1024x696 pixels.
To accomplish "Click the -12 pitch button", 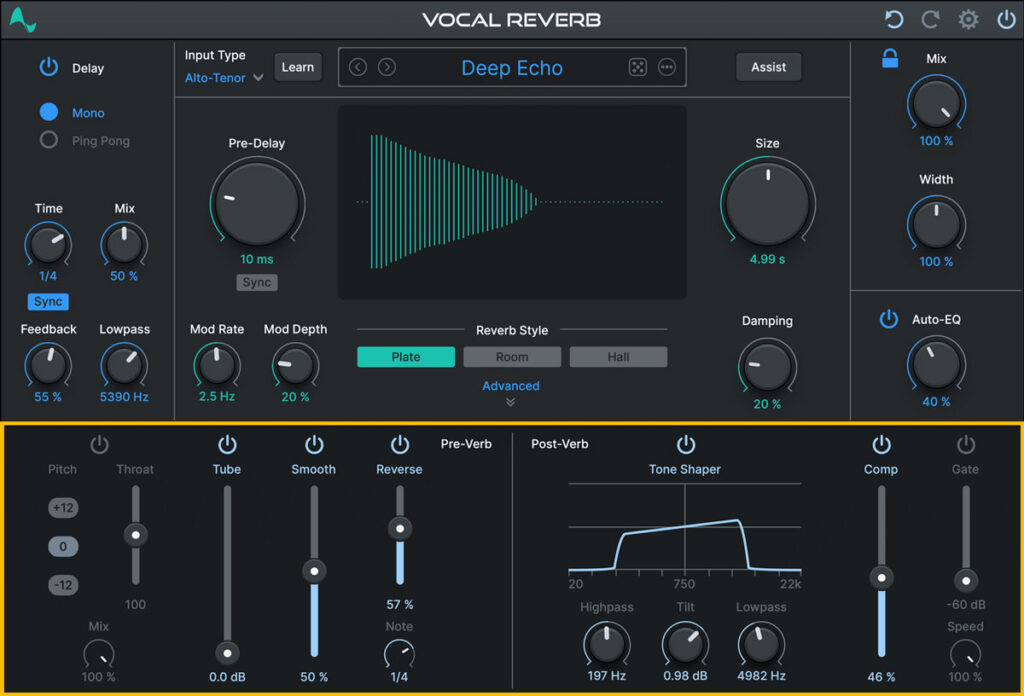I will (x=63, y=584).
